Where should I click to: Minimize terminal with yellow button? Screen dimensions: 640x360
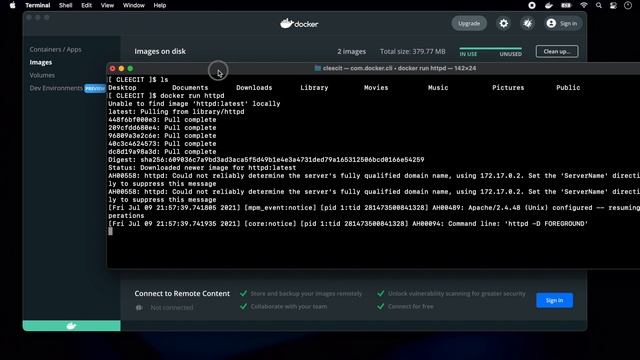tap(121, 69)
